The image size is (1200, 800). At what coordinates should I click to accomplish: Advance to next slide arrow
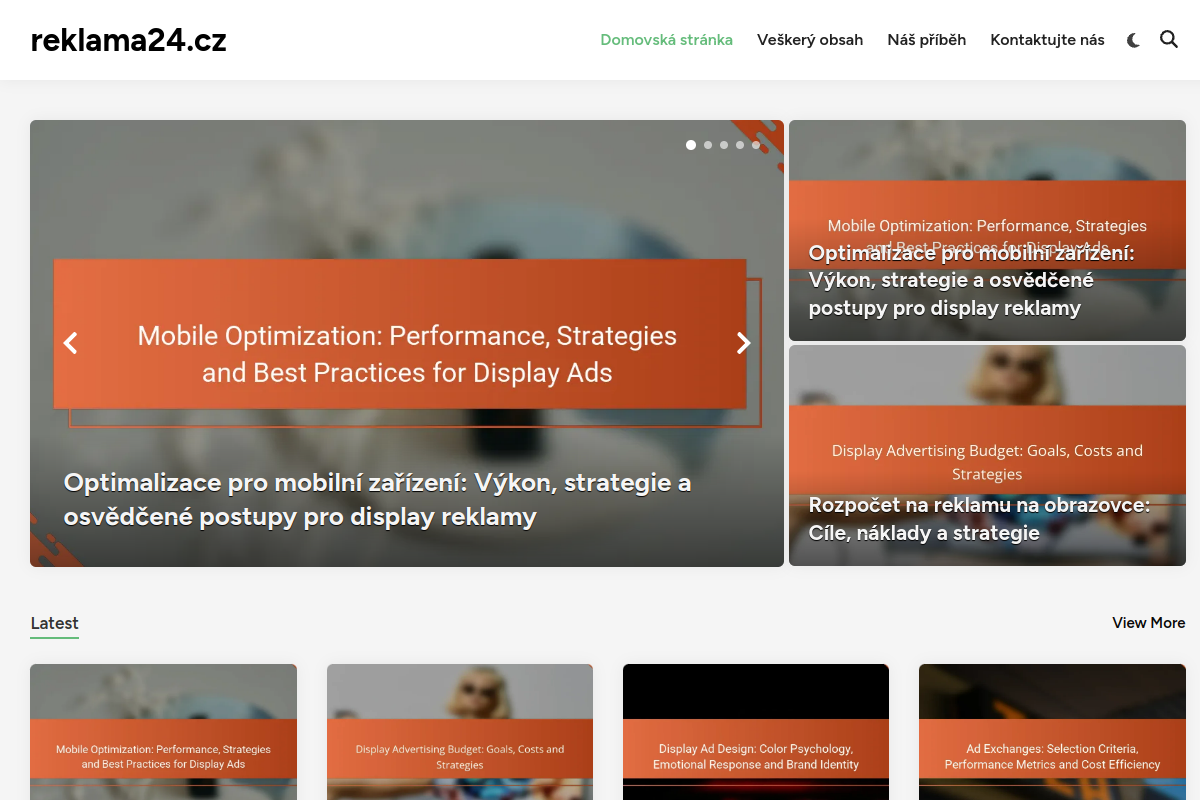743,343
